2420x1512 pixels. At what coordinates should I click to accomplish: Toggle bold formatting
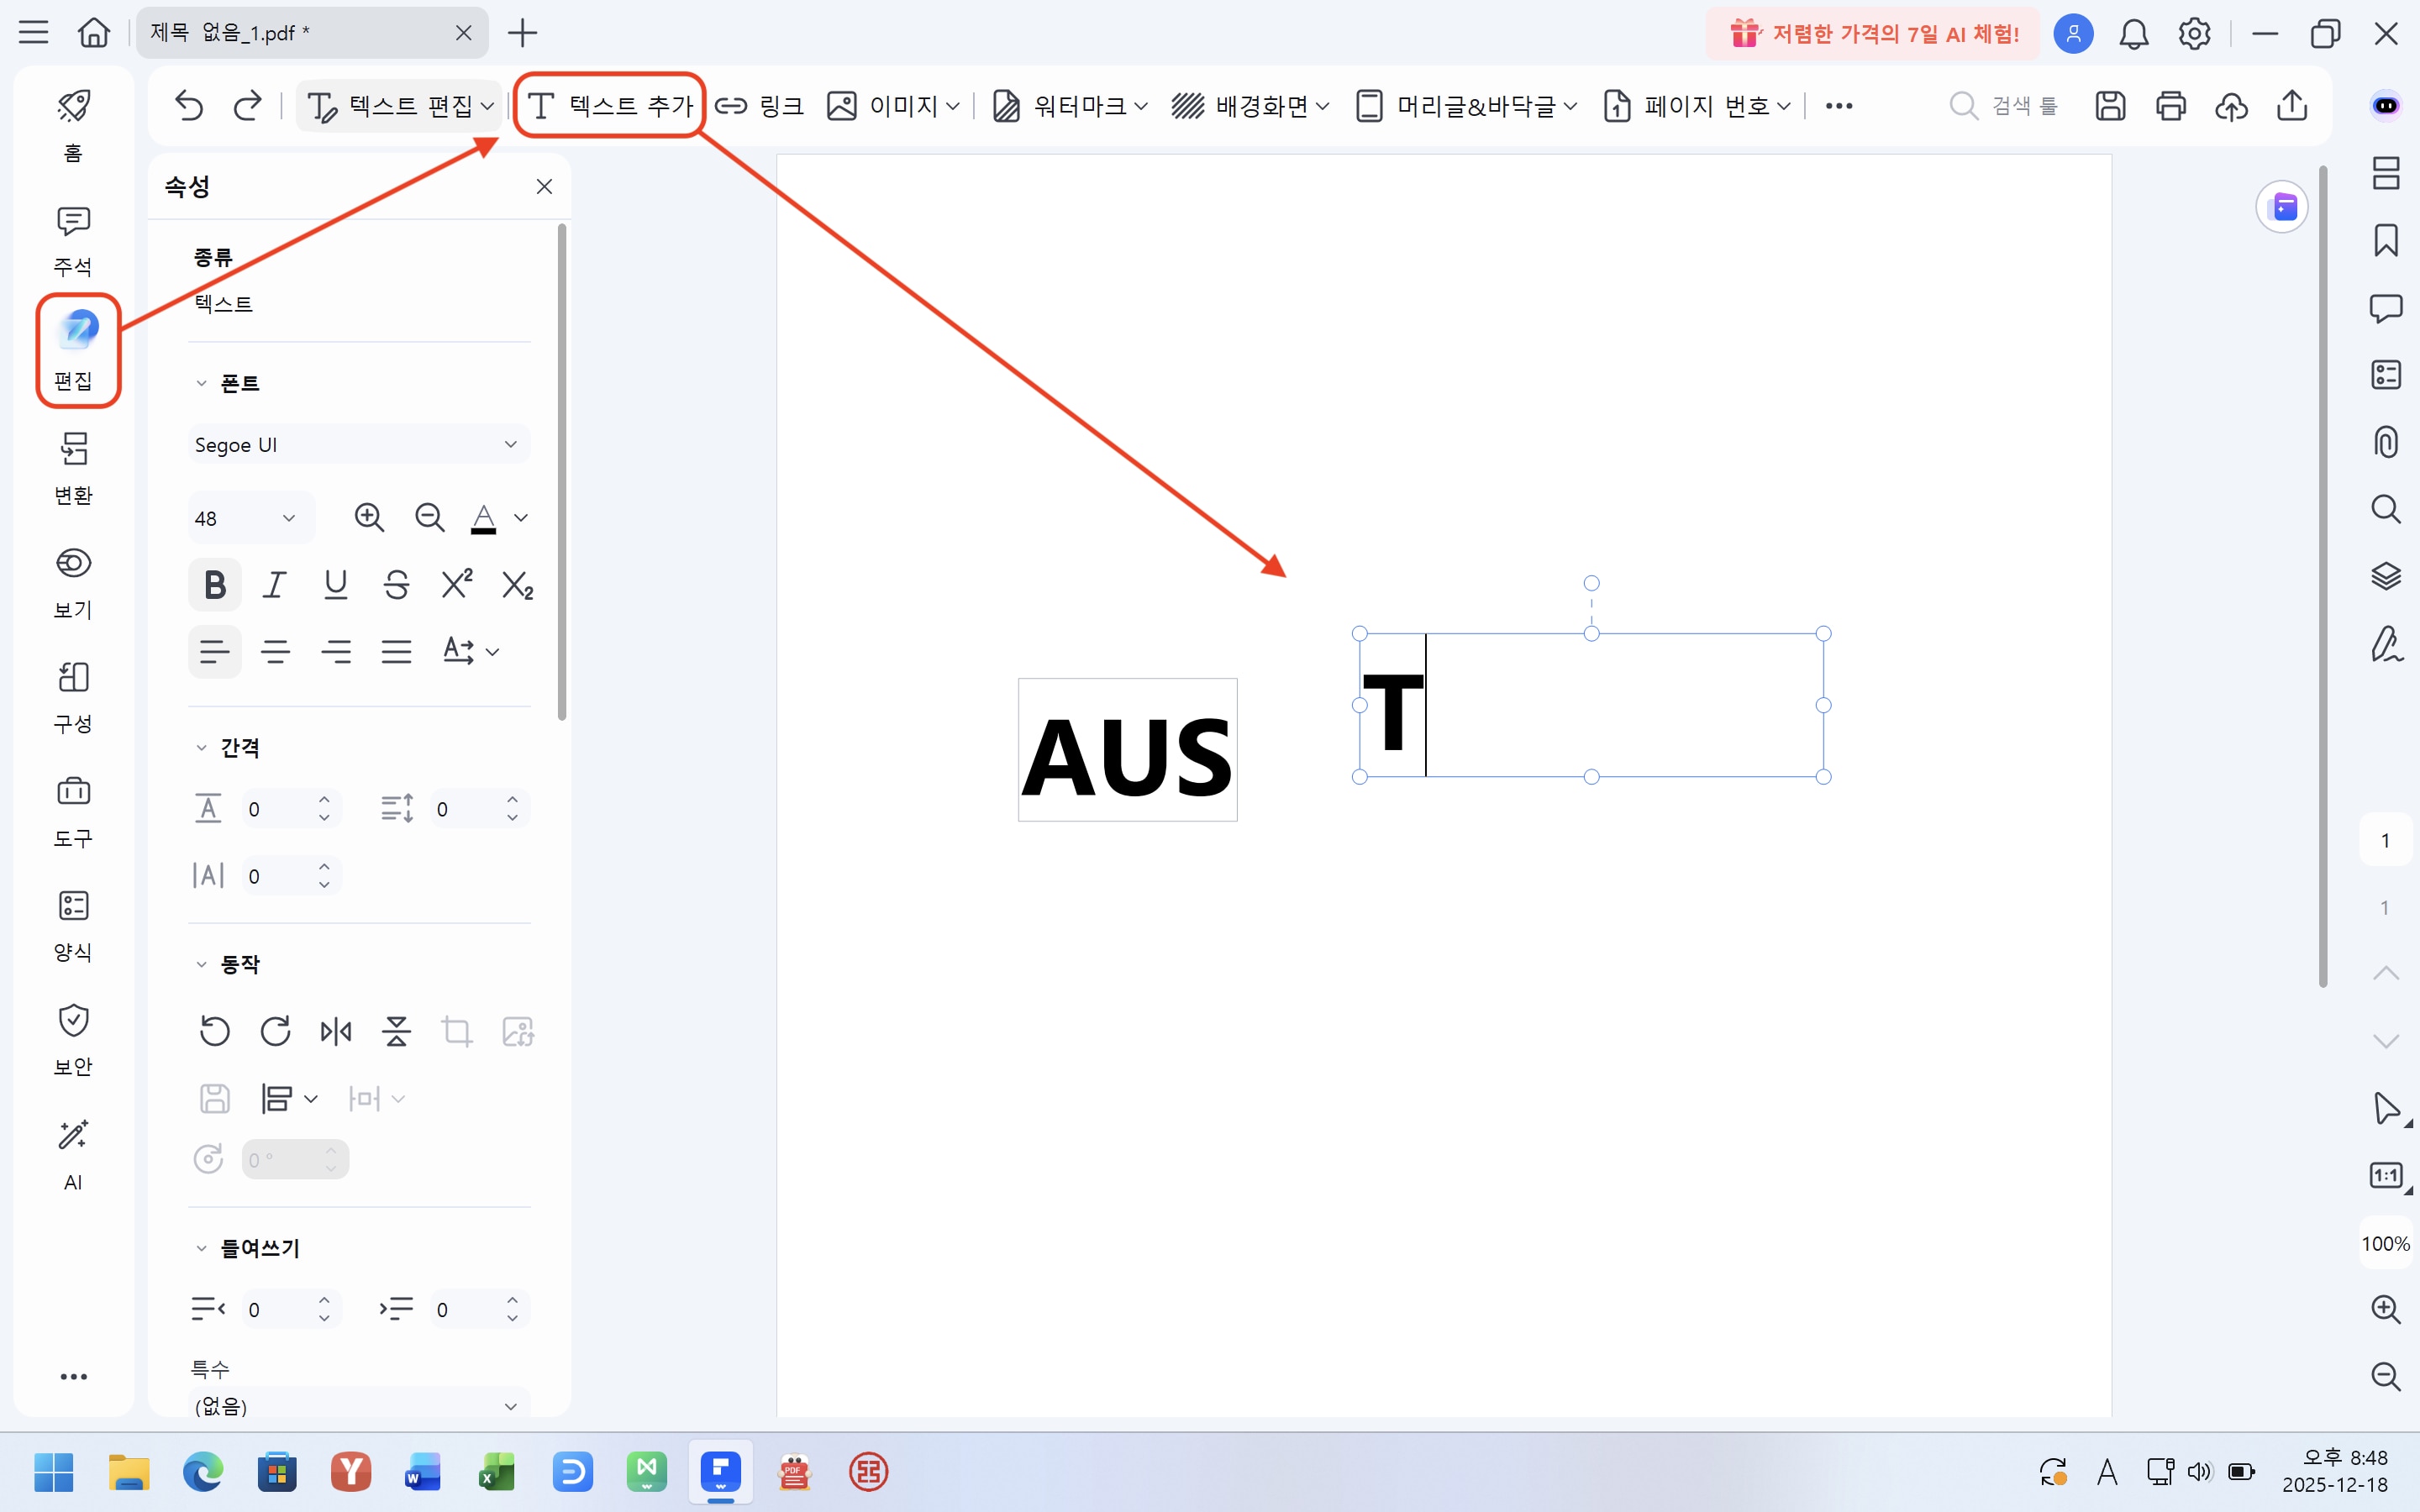pyautogui.click(x=214, y=584)
